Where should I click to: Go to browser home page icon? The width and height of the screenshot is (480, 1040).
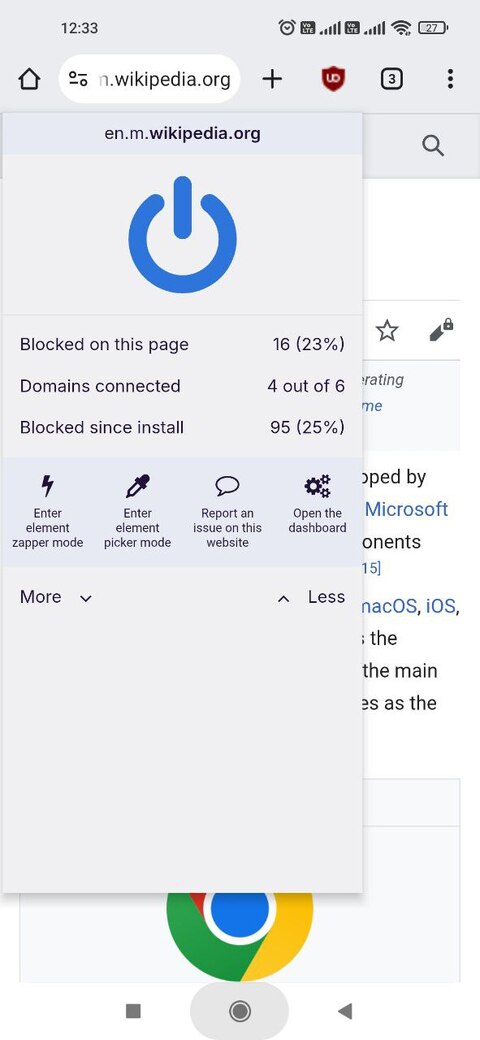pyautogui.click(x=29, y=80)
